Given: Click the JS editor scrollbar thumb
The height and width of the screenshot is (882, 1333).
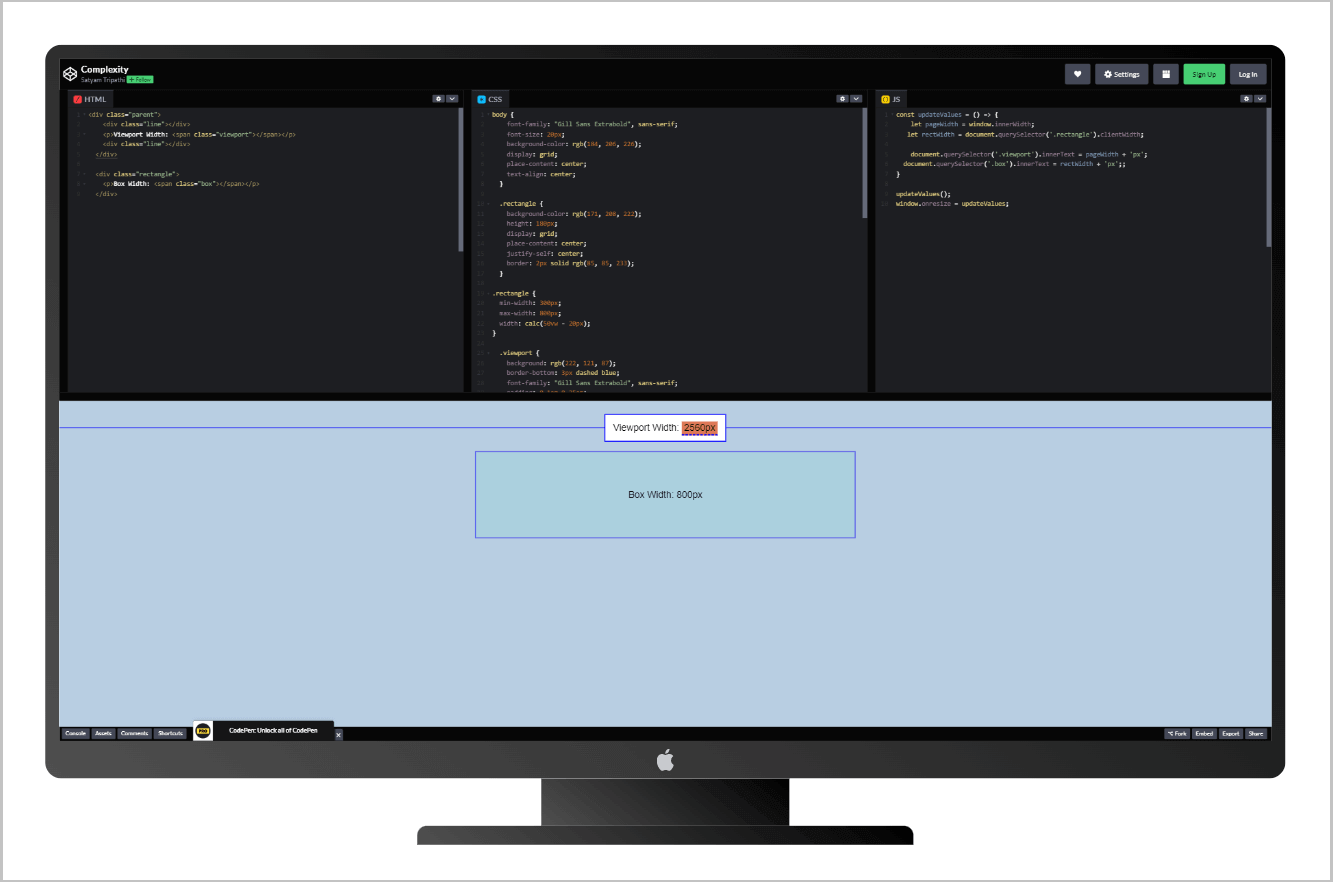Looking at the screenshot, I should pyautogui.click(x=1269, y=177).
